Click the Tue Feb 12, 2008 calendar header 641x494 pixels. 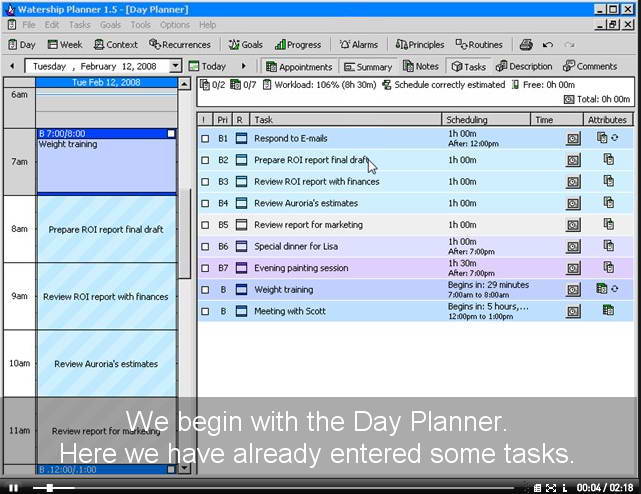106,83
